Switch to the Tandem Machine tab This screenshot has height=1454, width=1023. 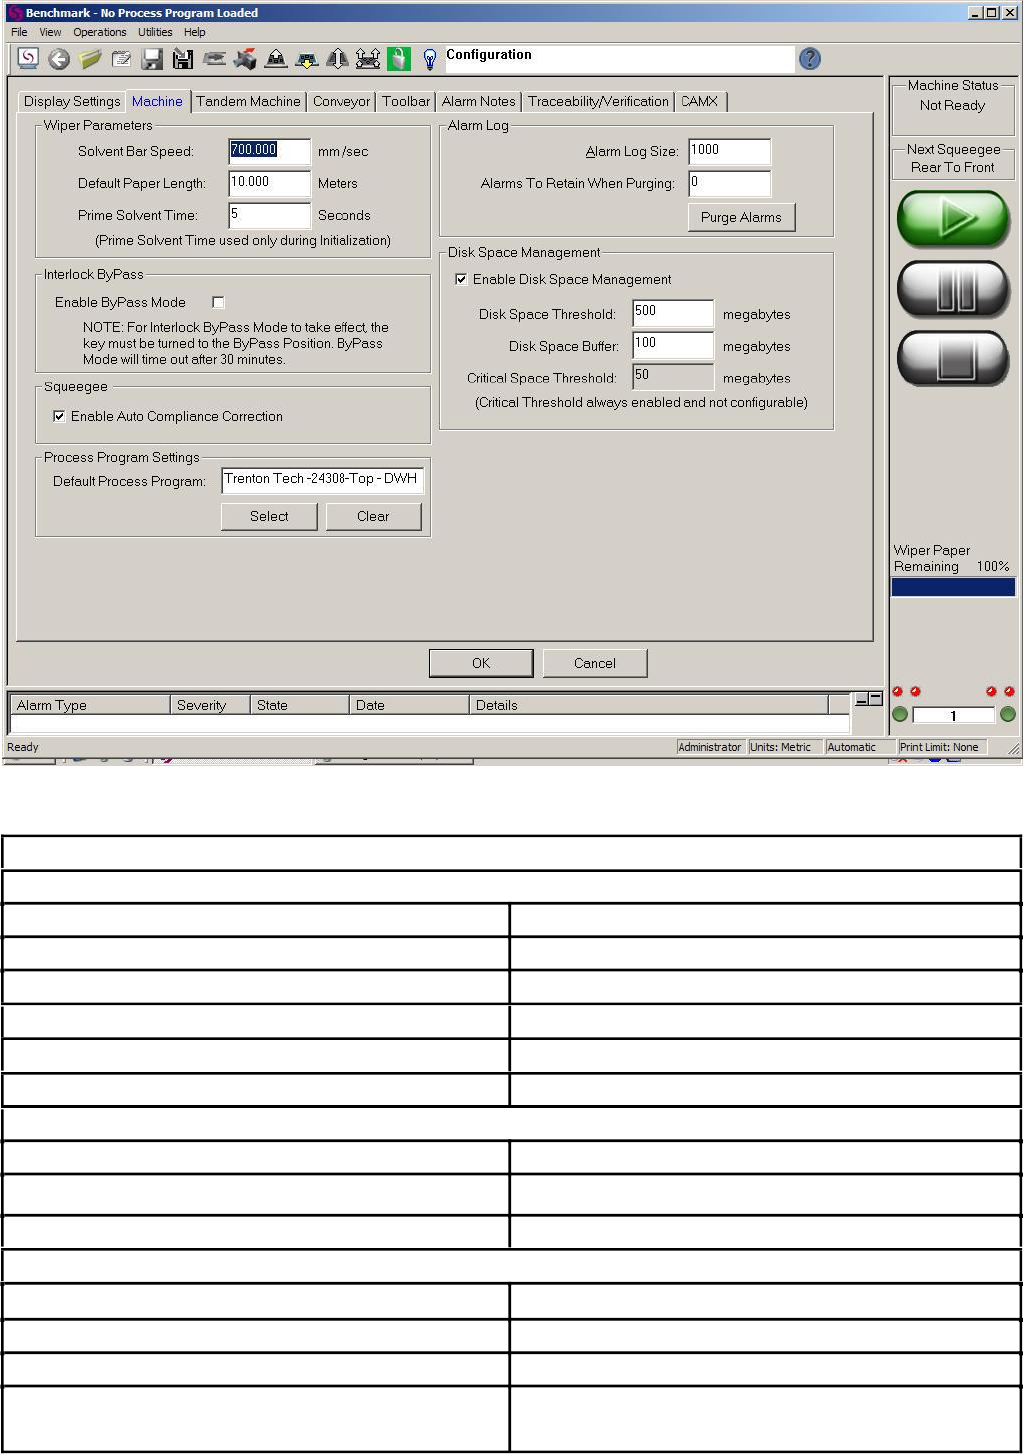(x=248, y=101)
